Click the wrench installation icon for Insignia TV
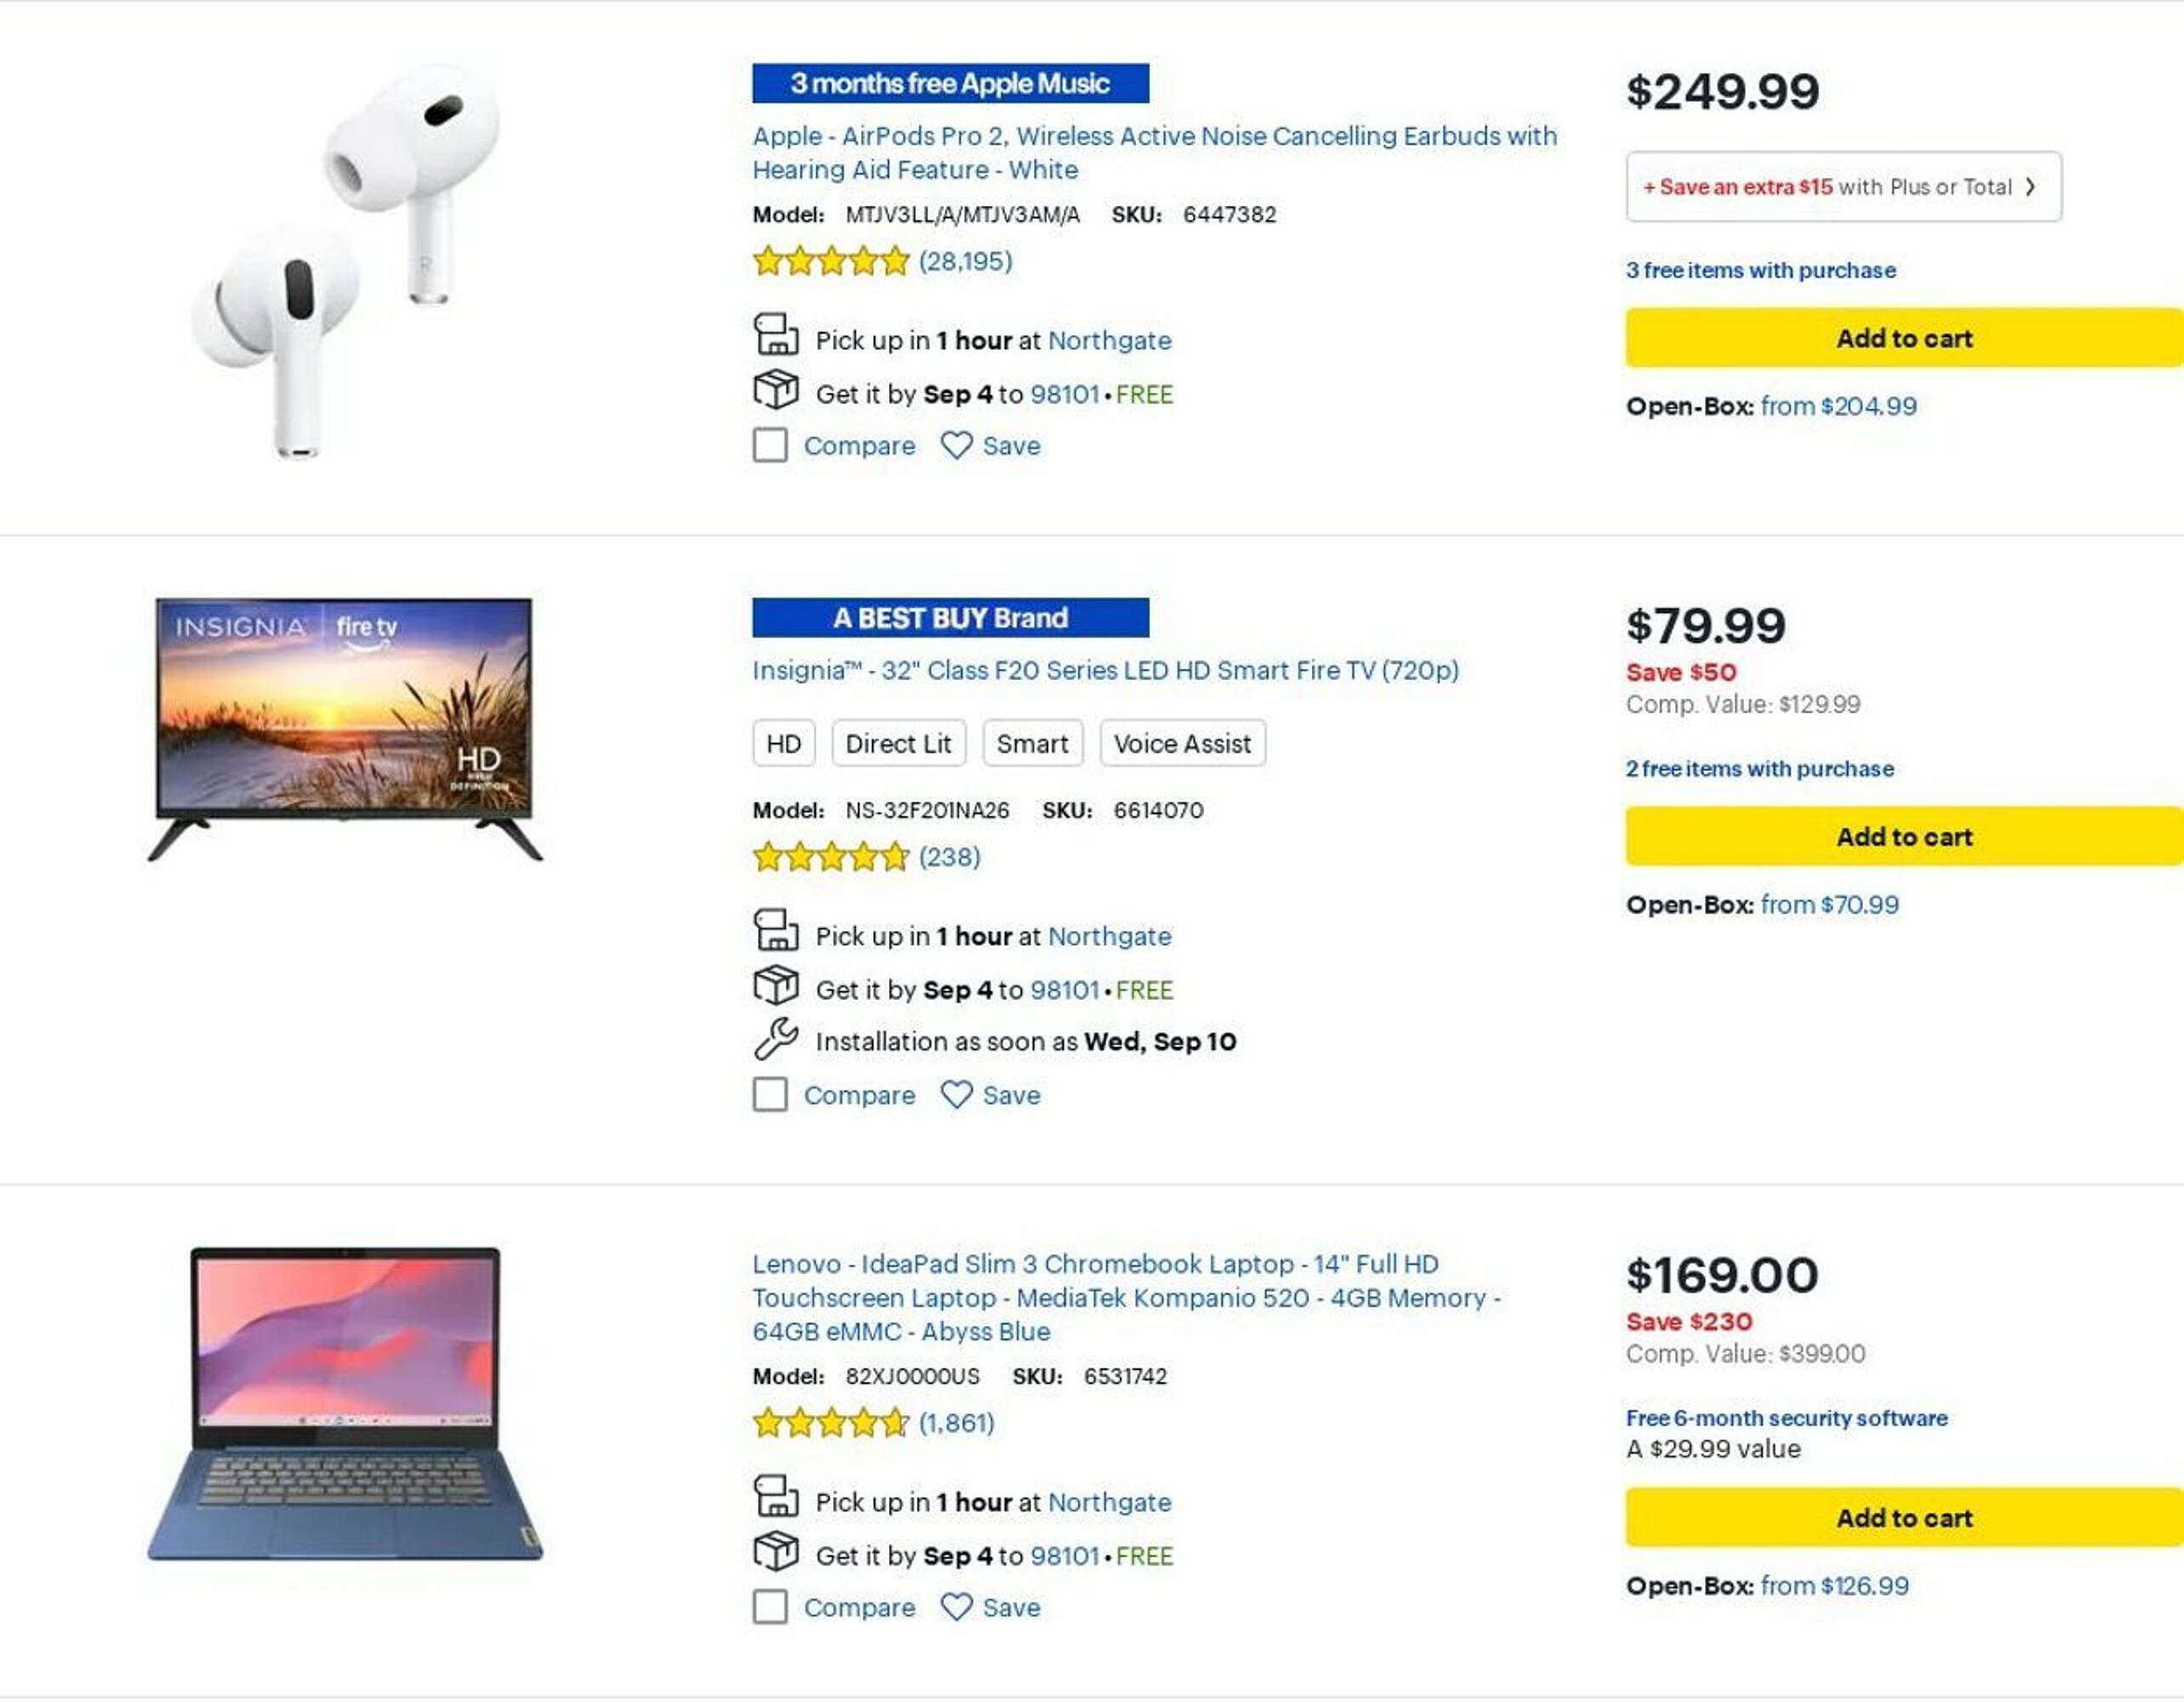Viewport: 2184px width, 1702px height. 775,1039
